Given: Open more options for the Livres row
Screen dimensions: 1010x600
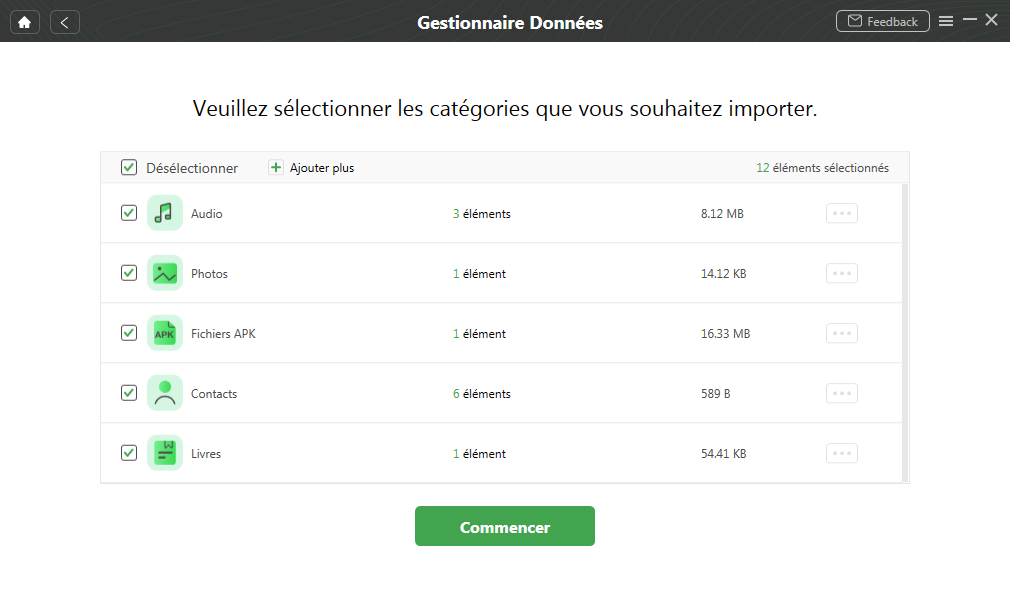Looking at the screenshot, I should (x=842, y=453).
